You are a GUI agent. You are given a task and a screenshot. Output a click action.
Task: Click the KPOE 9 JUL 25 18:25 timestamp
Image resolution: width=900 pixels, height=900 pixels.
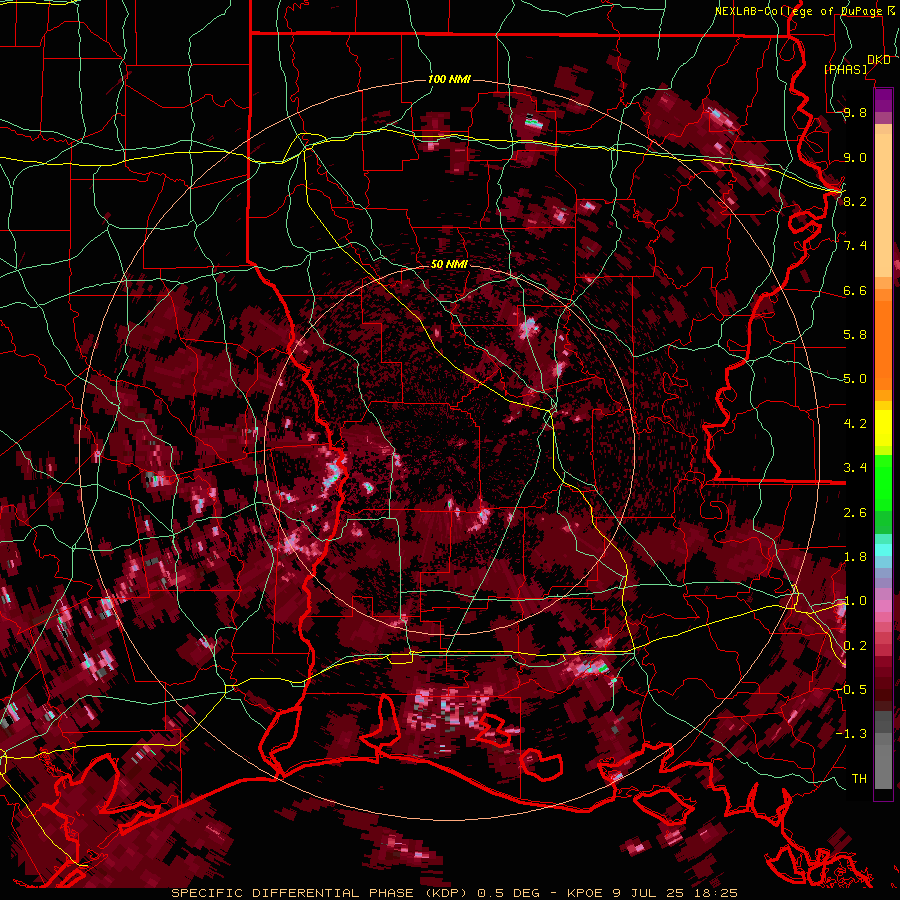pyautogui.click(x=652, y=893)
